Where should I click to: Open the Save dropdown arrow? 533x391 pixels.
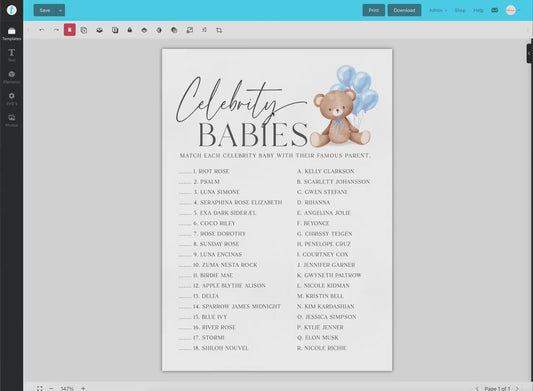click(60, 10)
